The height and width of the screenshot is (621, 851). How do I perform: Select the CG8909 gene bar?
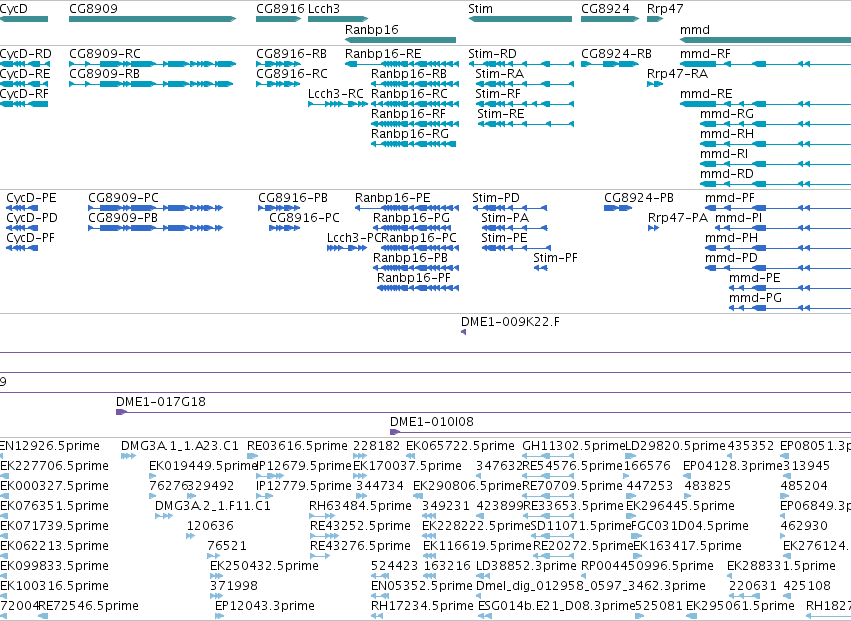(x=153, y=19)
